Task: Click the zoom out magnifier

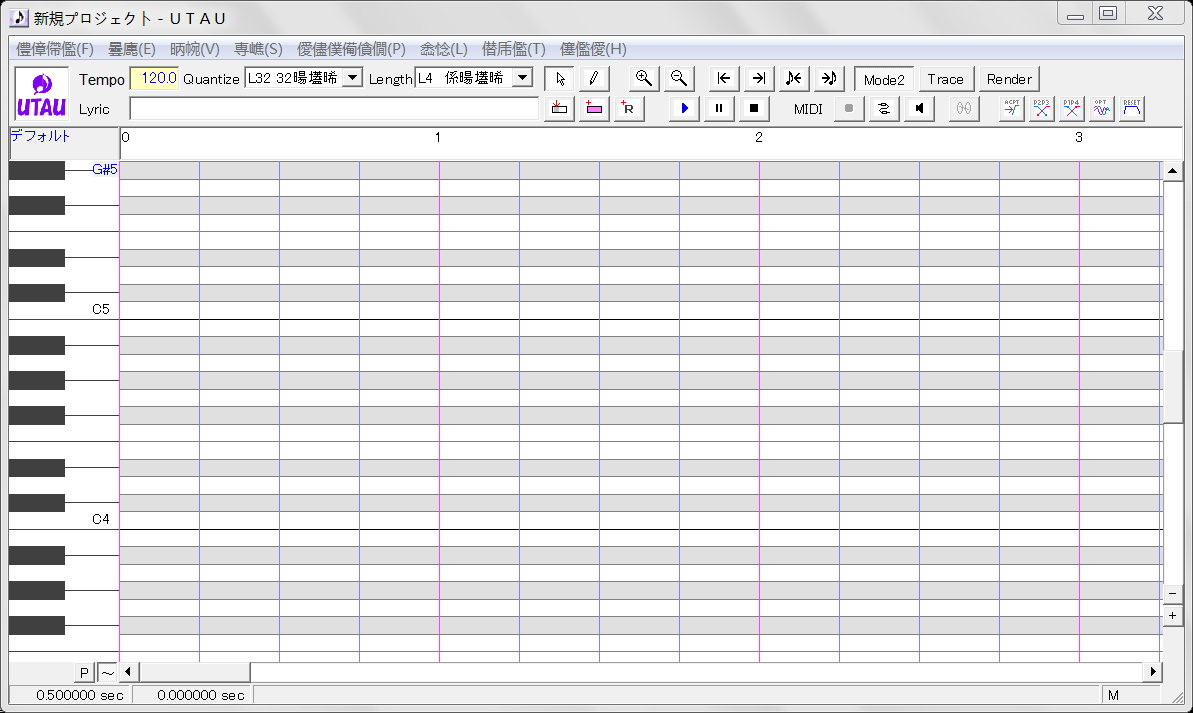Action: click(x=679, y=78)
